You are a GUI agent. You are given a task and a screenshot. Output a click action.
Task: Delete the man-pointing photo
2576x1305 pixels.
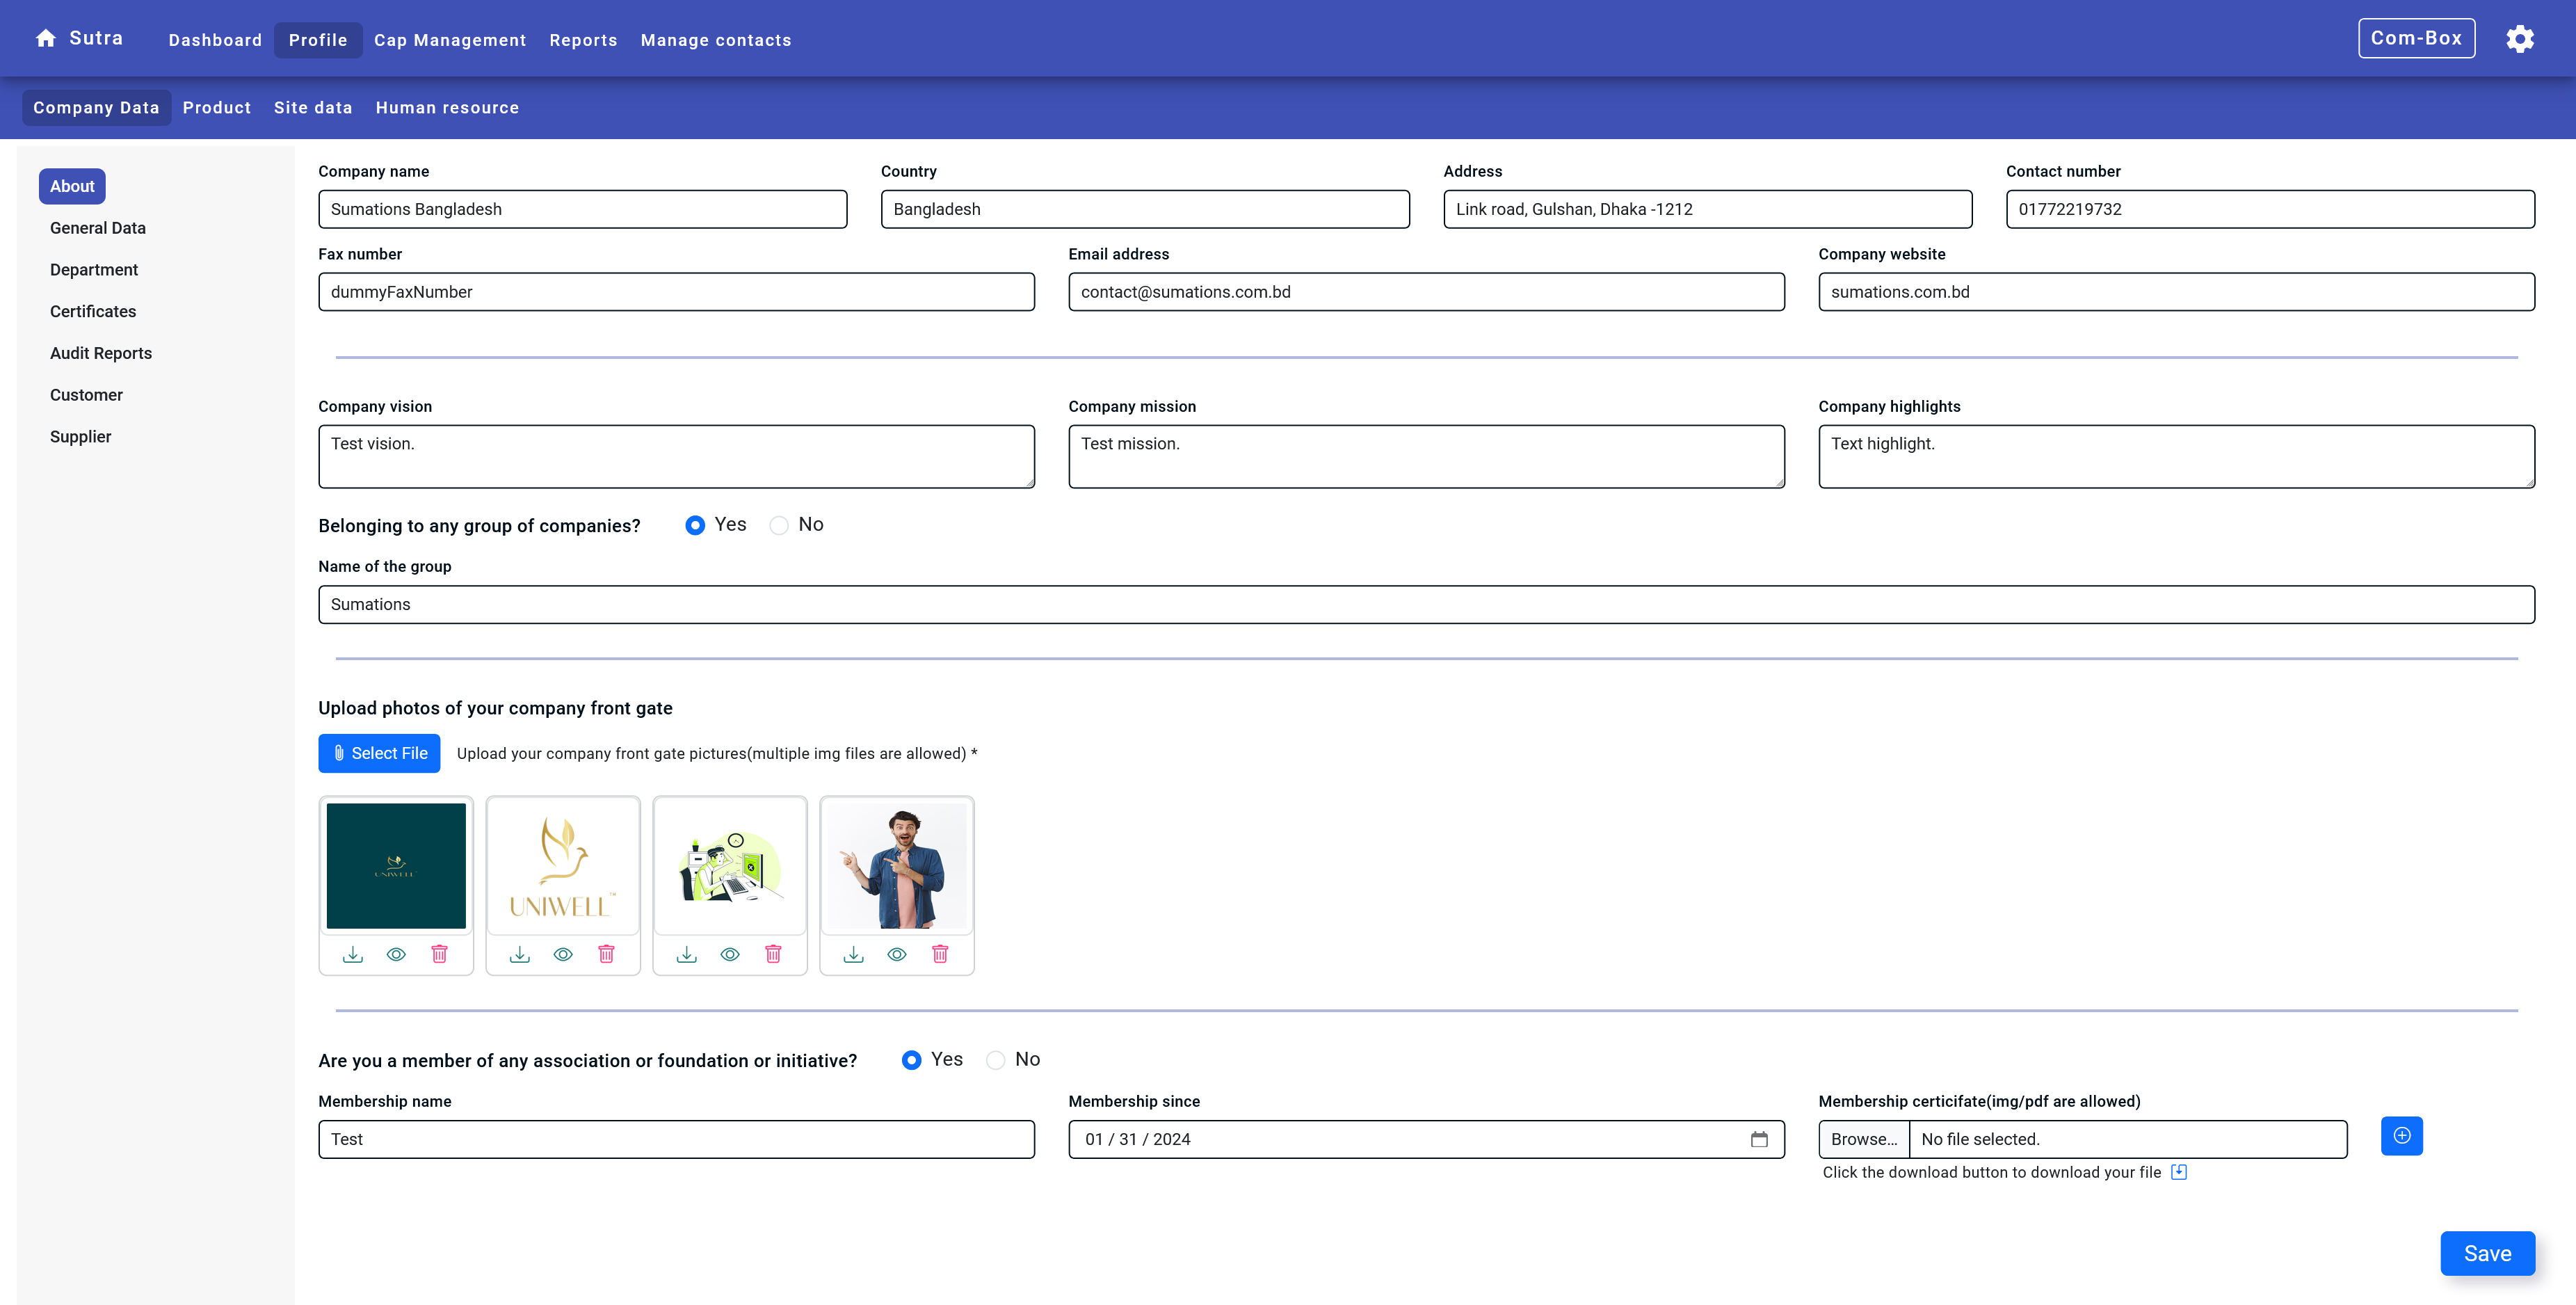[939, 954]
